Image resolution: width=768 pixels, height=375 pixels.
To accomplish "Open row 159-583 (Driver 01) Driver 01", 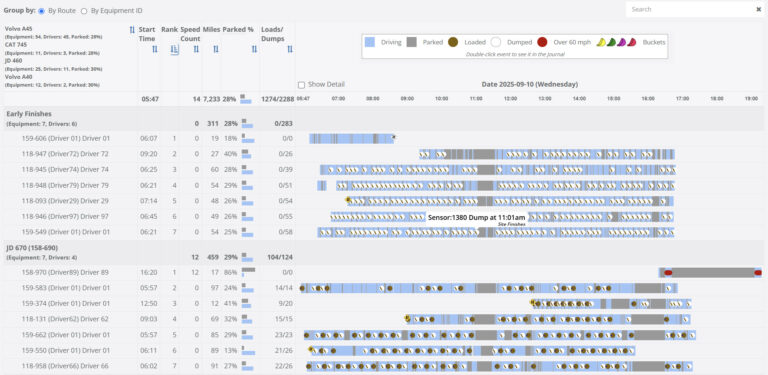I will click(66, 288).
